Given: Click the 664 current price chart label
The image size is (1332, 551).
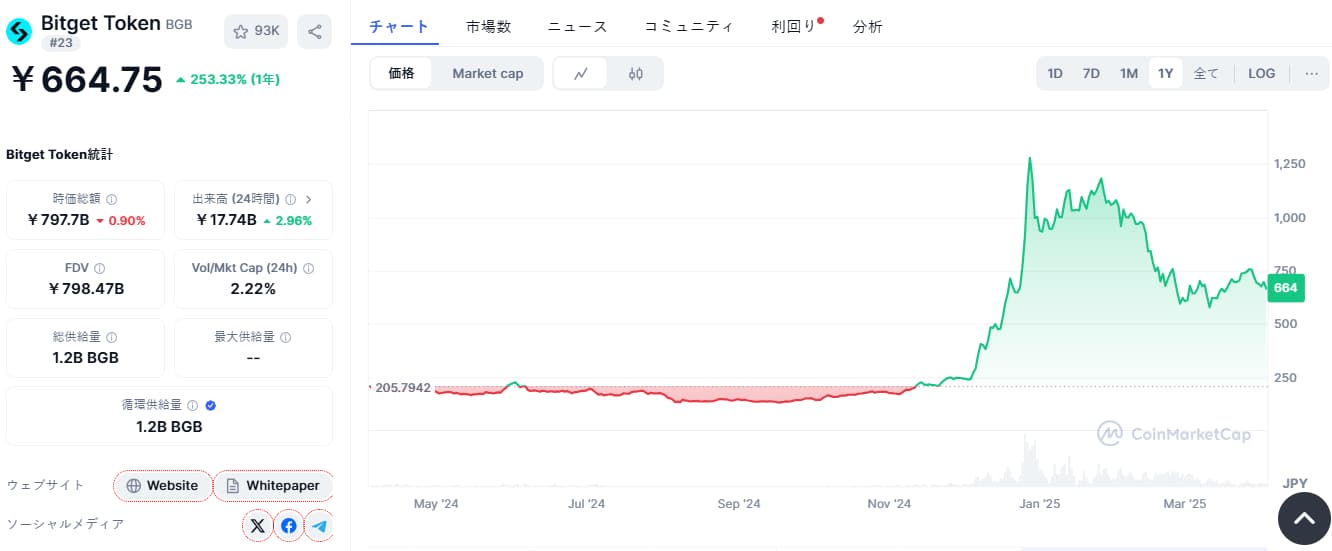Looking at the screenshot, I should point(1285,288).
